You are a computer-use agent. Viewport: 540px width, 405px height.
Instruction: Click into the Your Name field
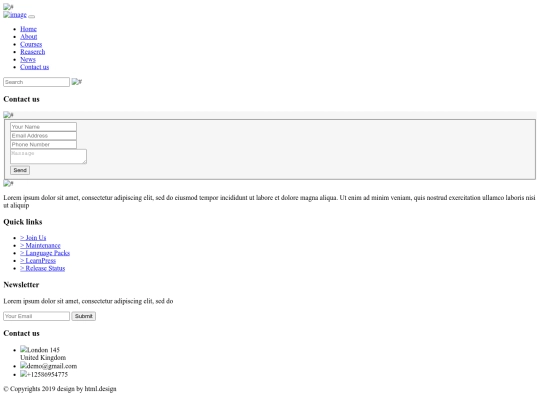(x=43, y=127)
